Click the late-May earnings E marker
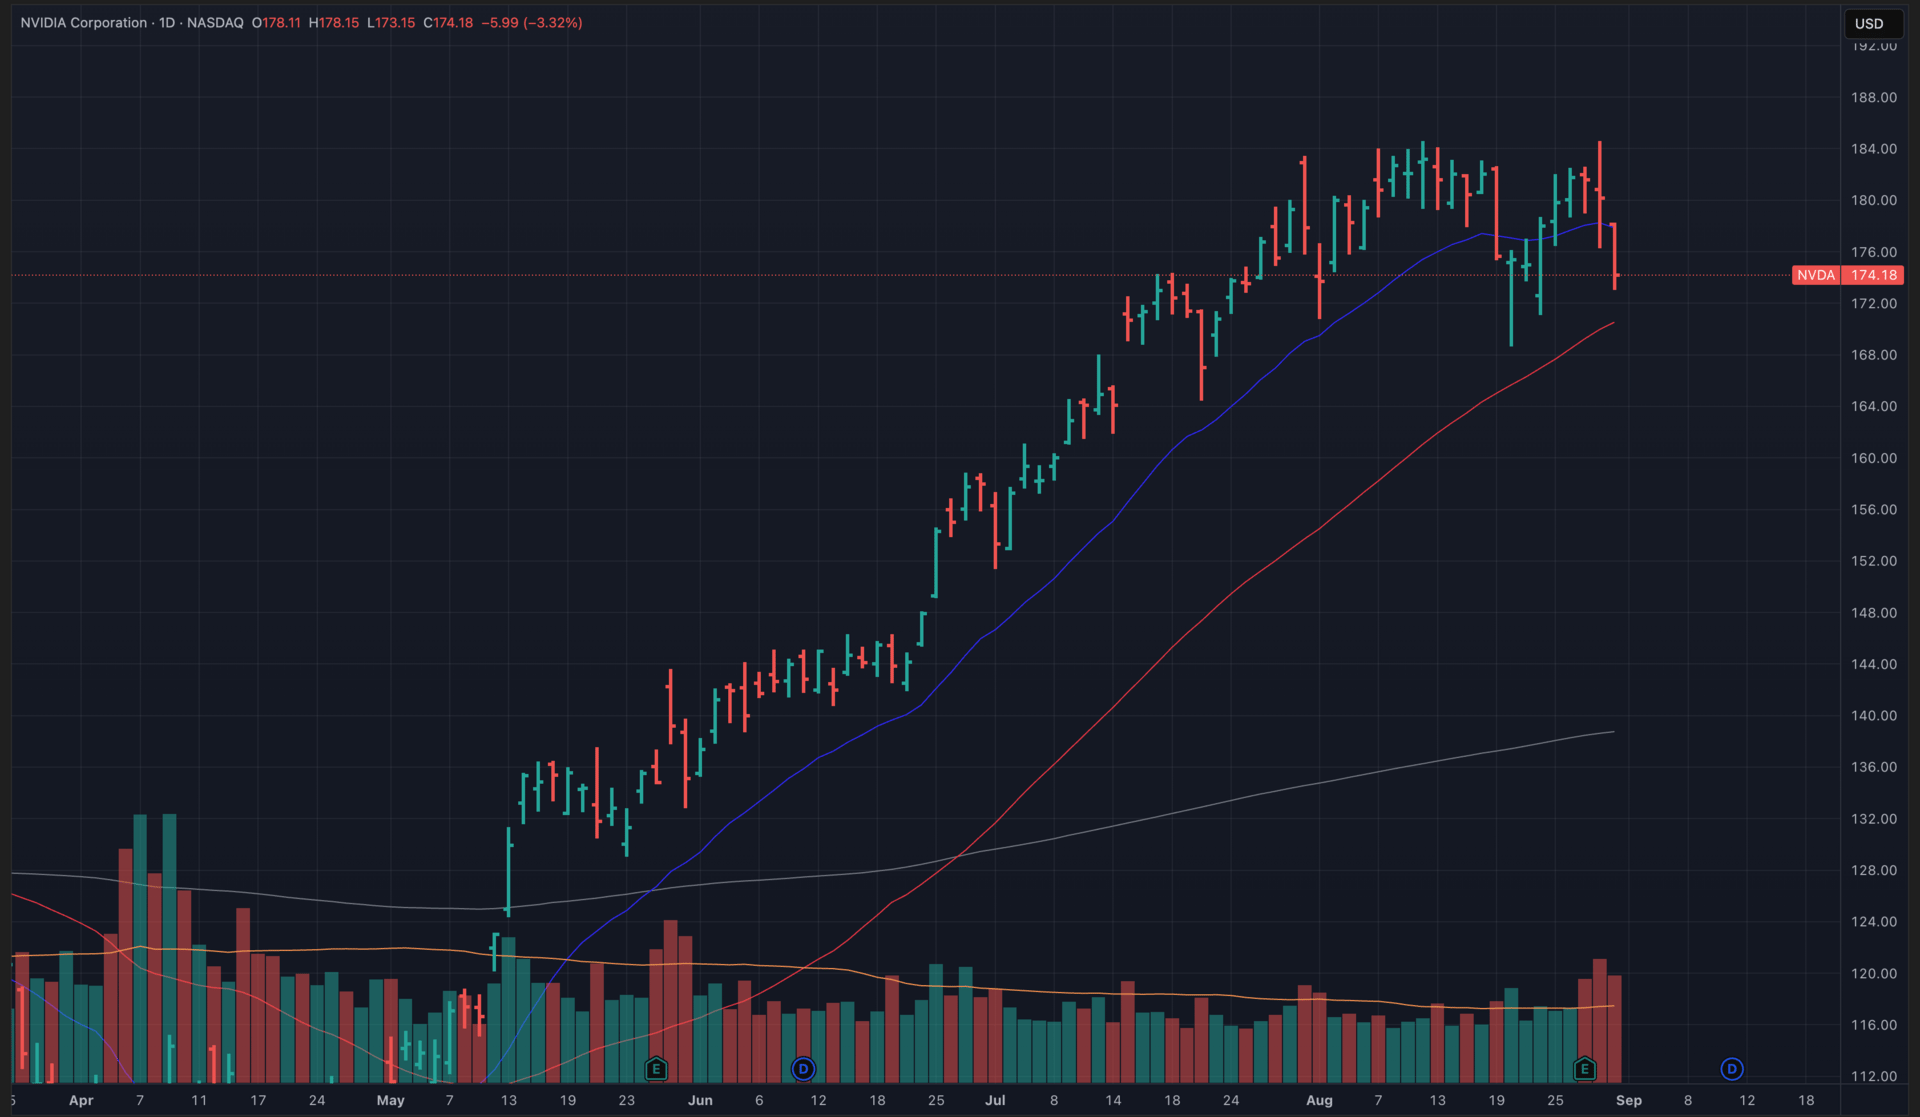 656,1069
